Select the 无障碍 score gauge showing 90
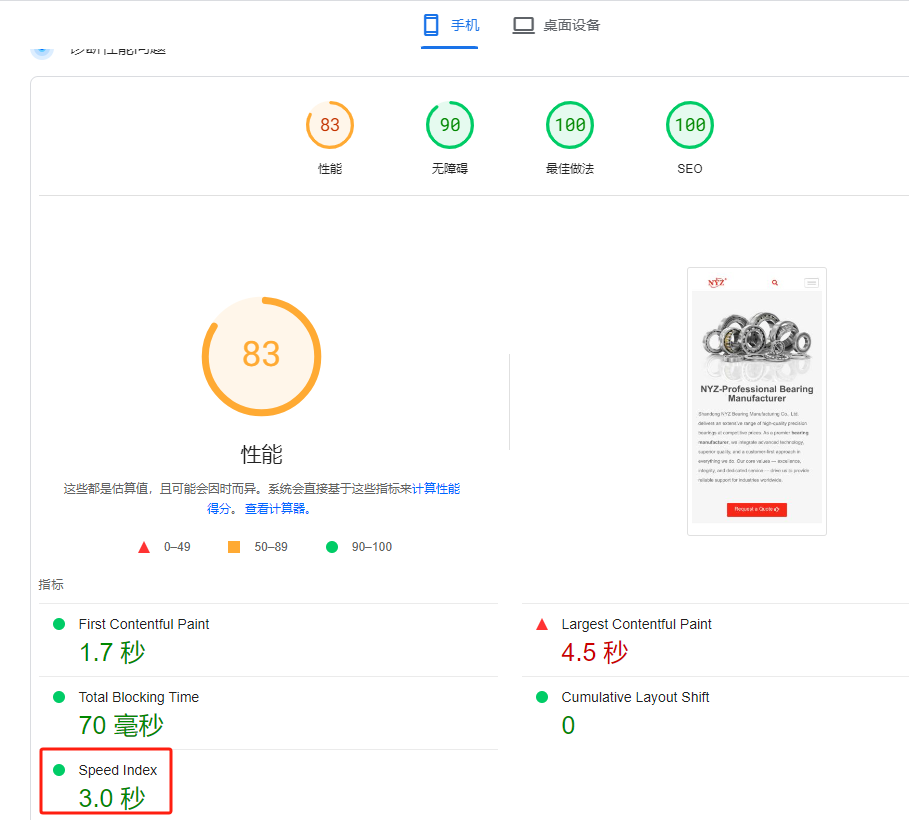 [x=450, y=126]
